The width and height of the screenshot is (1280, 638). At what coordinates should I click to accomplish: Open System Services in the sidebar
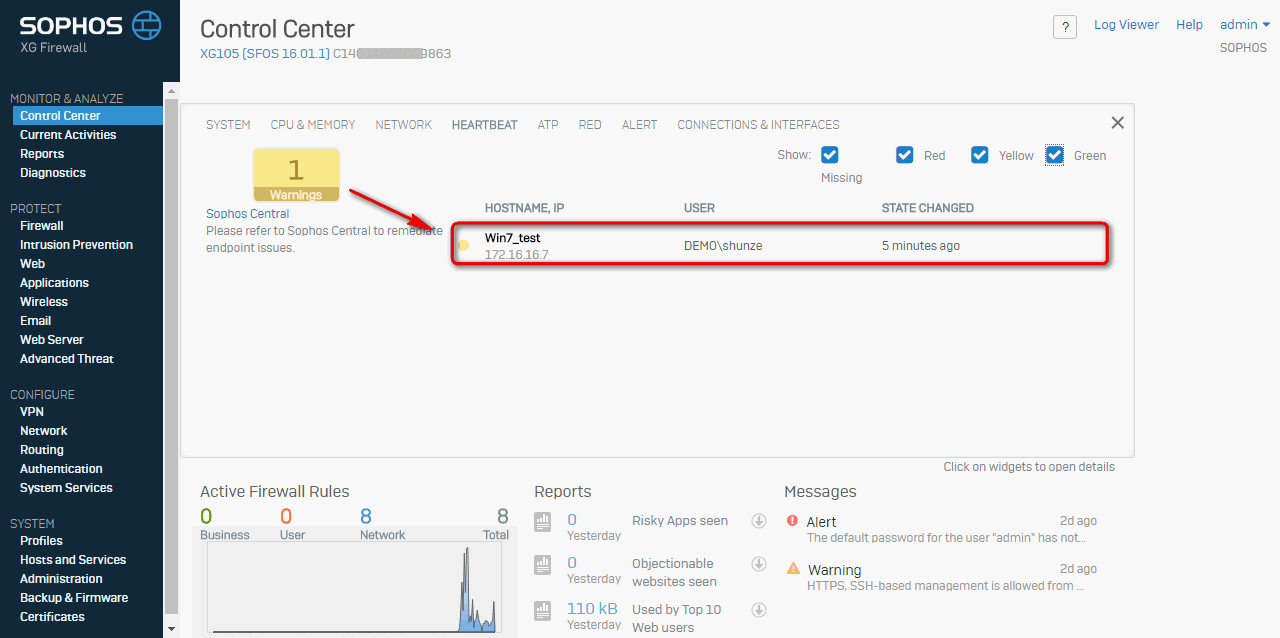[x=66, y=488]
